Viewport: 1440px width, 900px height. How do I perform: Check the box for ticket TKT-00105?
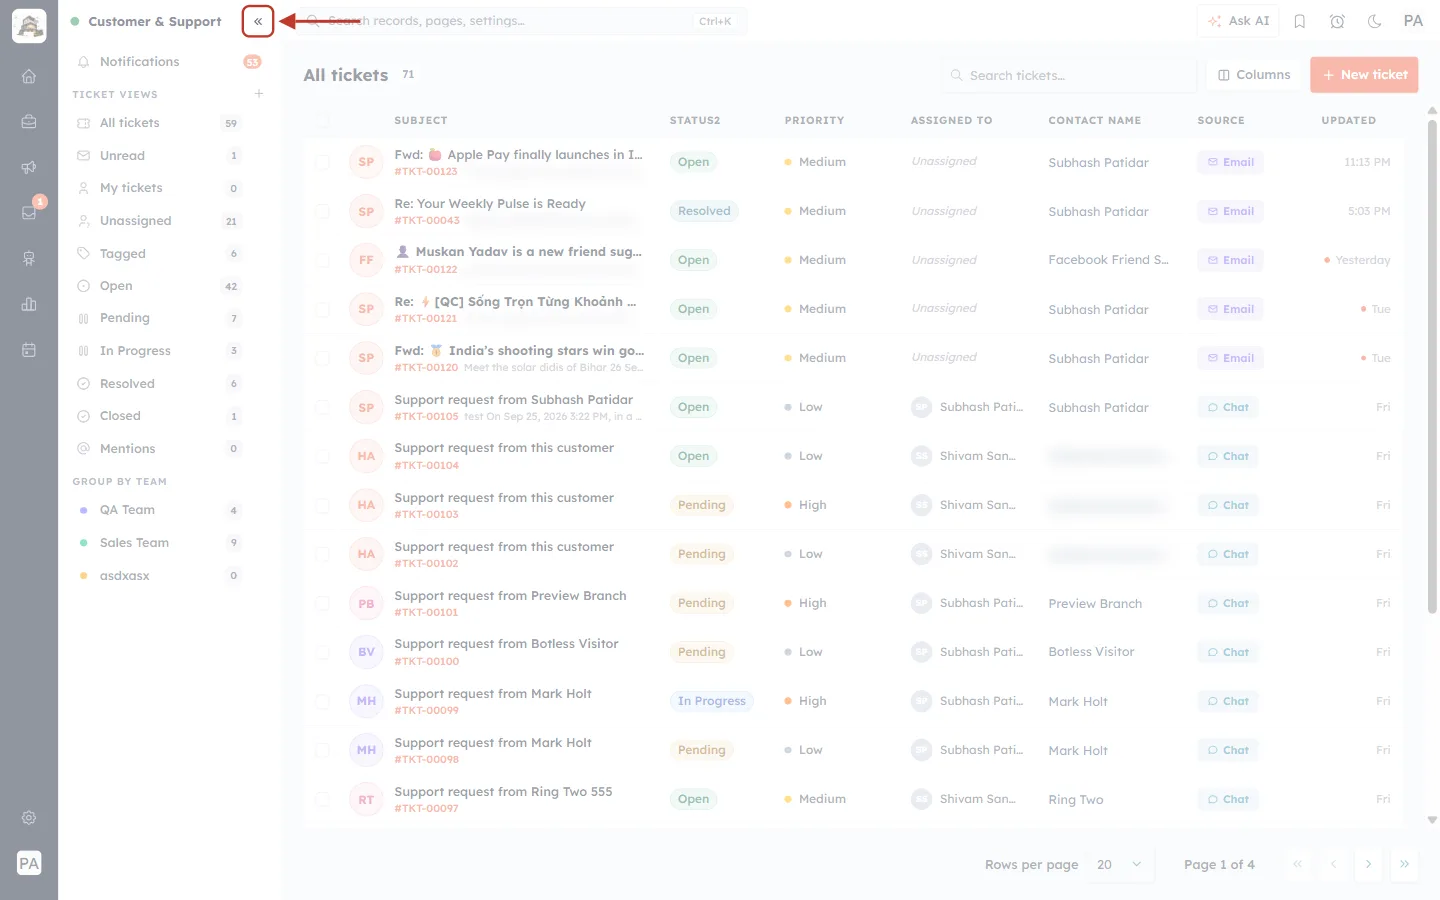pyautogui.click(x=322, y=407)
